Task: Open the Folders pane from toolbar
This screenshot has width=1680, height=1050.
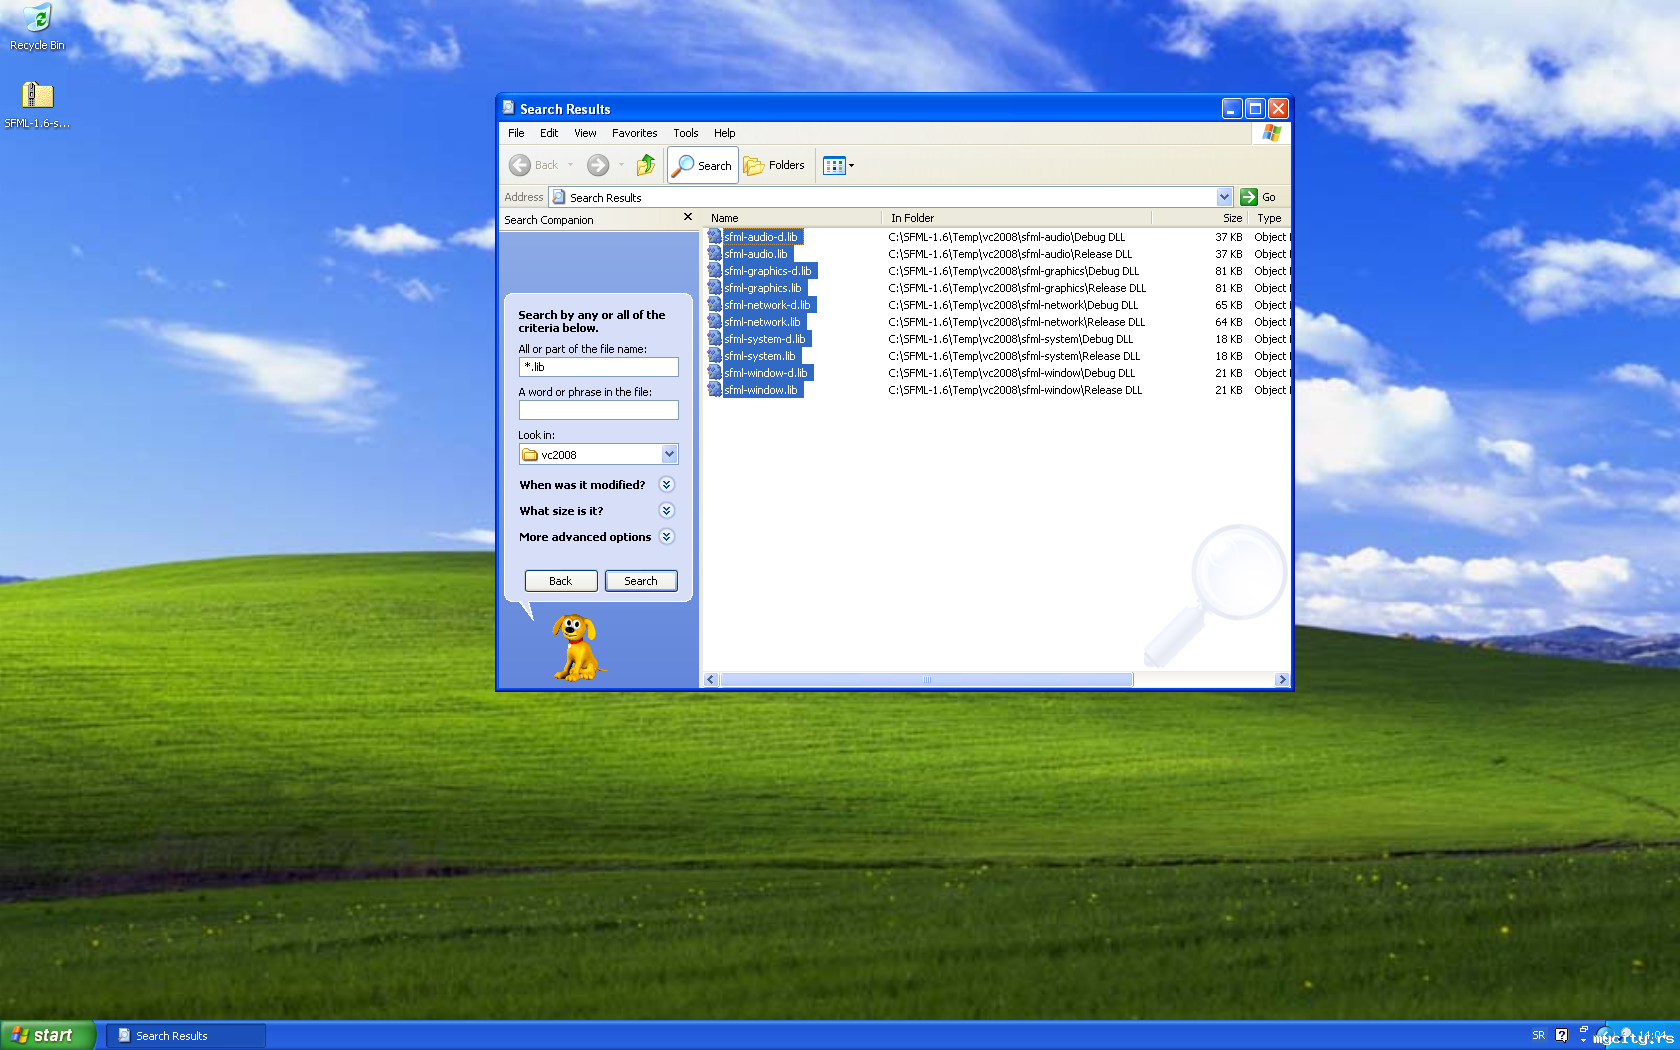Action: tap(774, 165)
